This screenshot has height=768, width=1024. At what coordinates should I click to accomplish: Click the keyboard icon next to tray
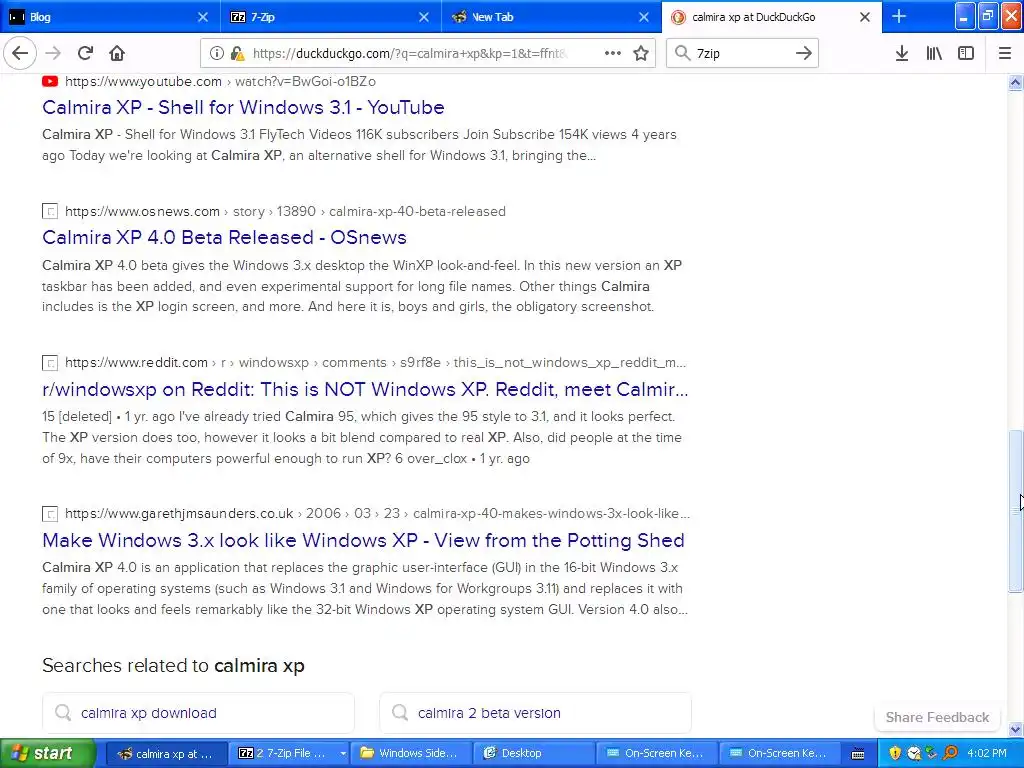tap(858, 754)
